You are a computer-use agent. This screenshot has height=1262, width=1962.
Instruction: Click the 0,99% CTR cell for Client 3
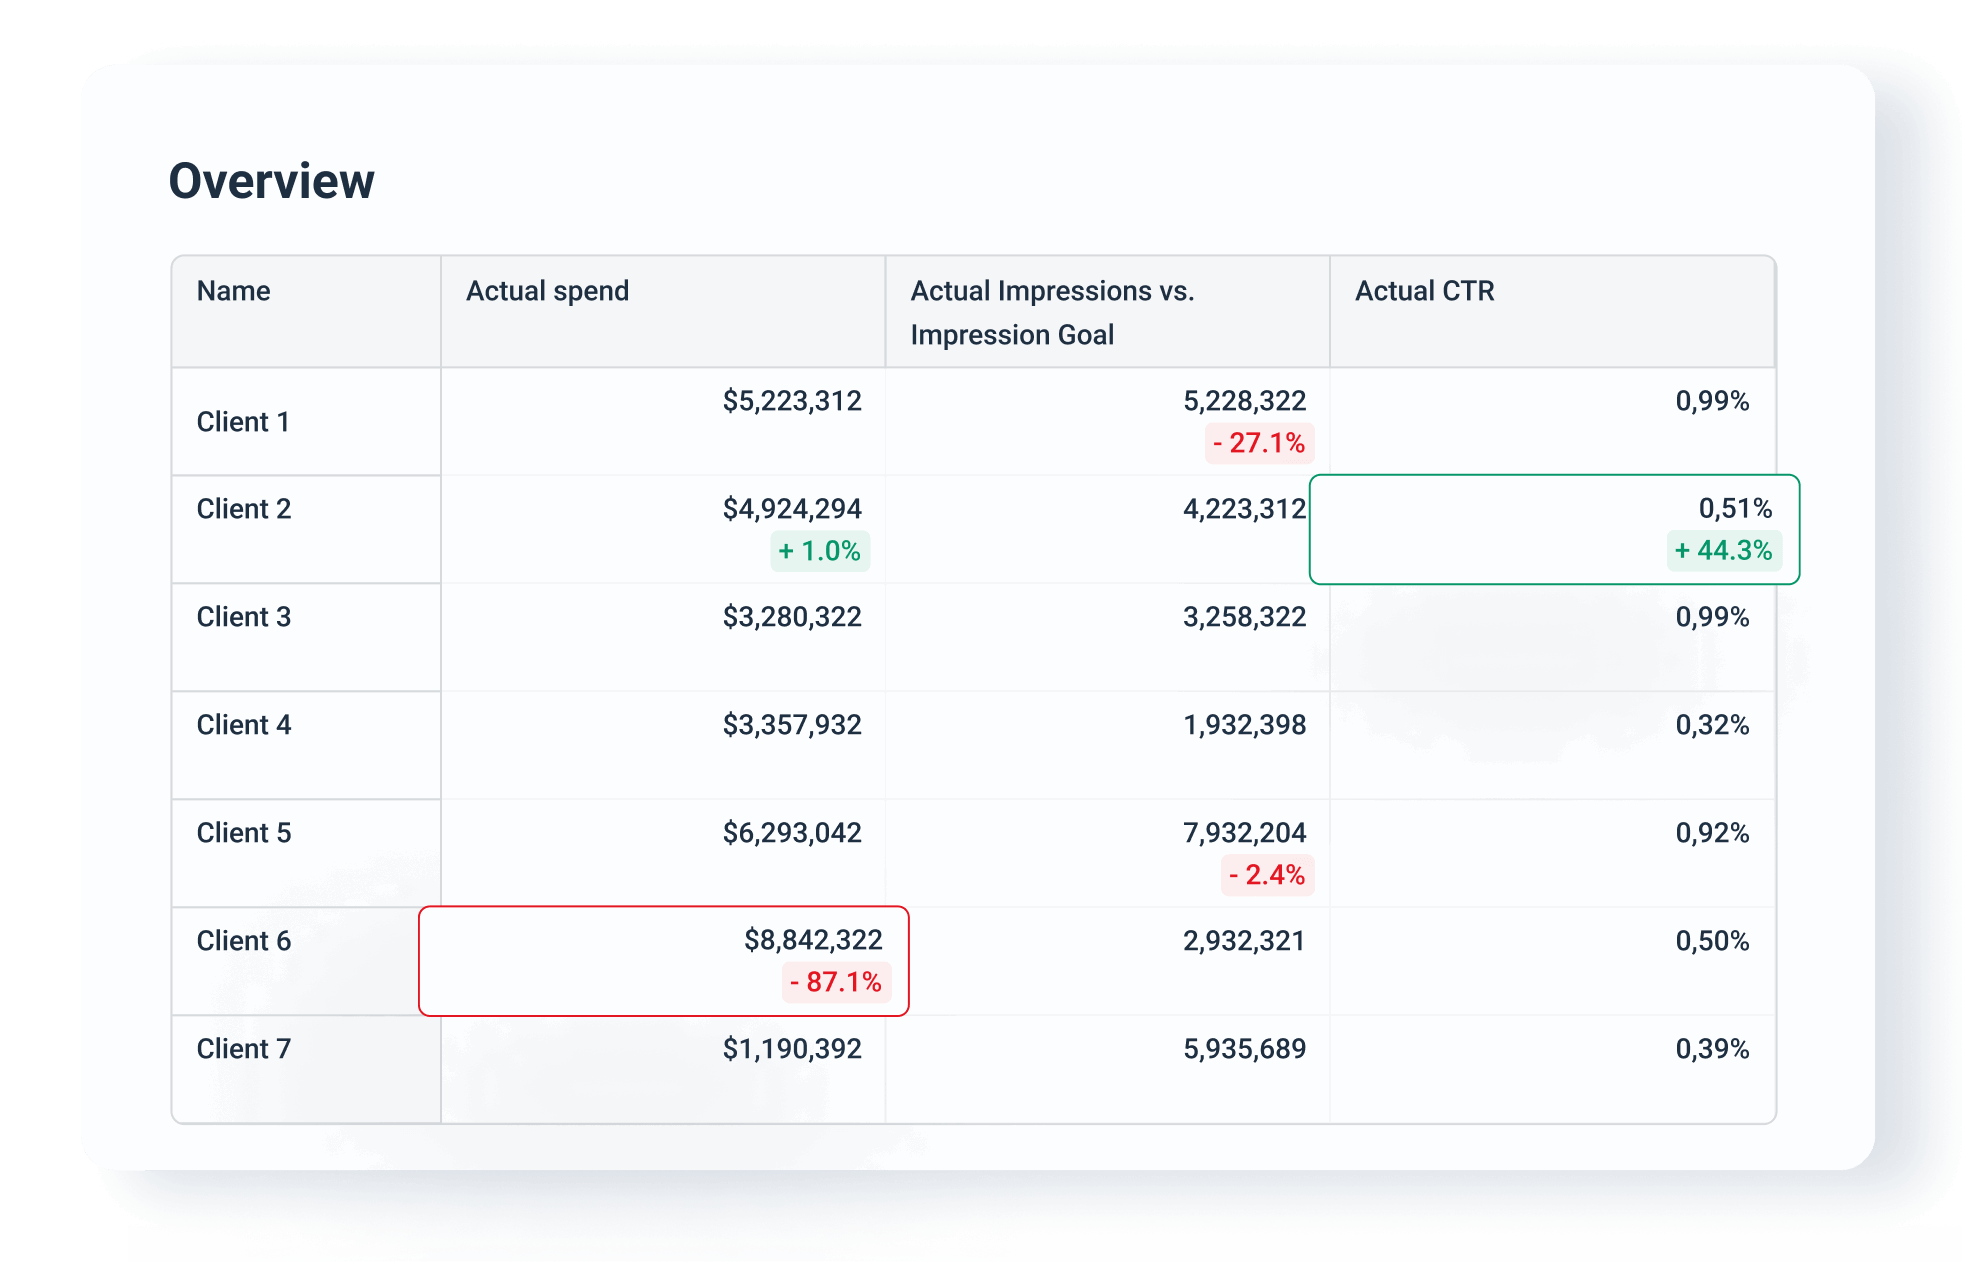(1712, 617)
